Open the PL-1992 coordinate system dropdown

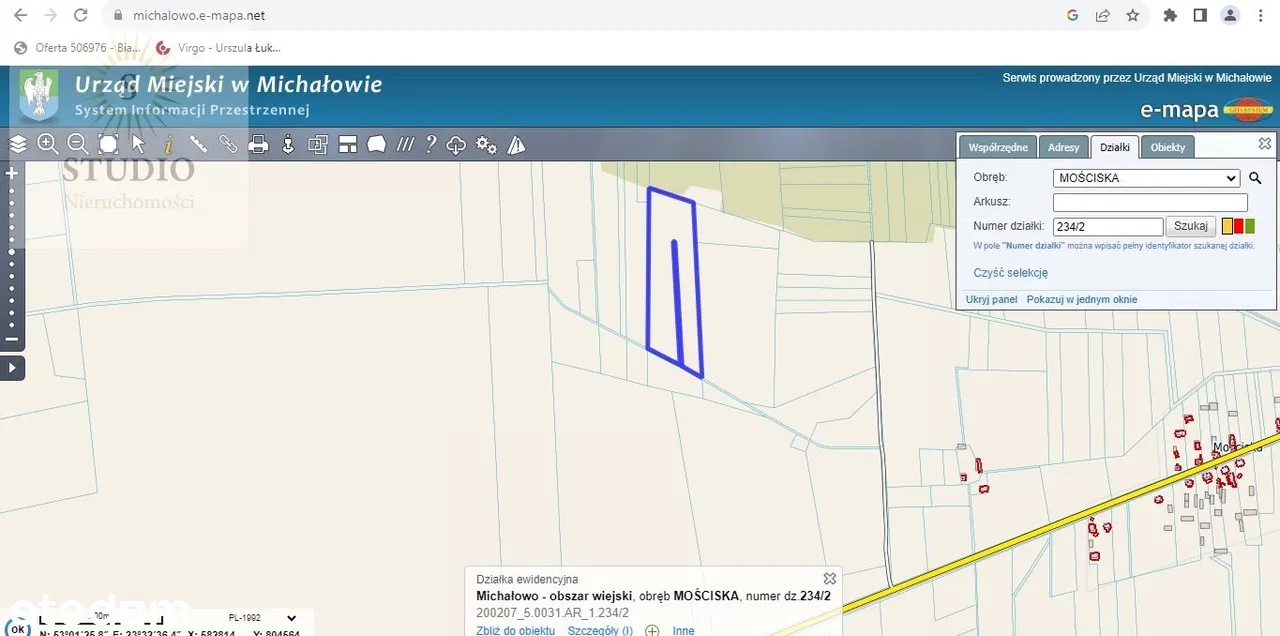point(262,618)
